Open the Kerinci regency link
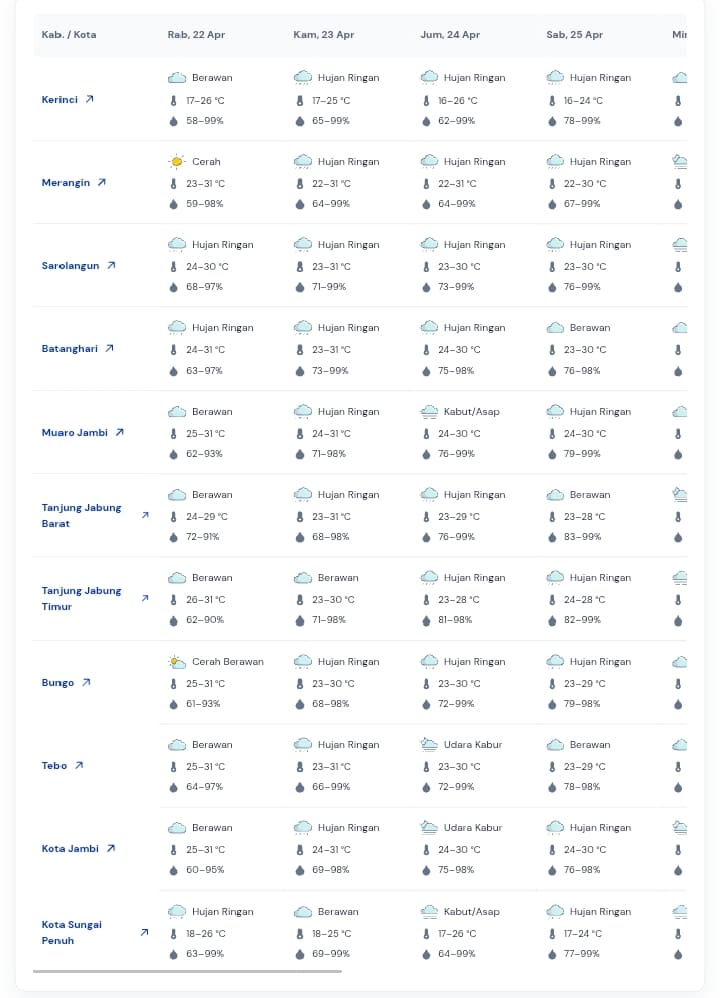This screenshot has width=720, height=998. (x=60, y=99)
